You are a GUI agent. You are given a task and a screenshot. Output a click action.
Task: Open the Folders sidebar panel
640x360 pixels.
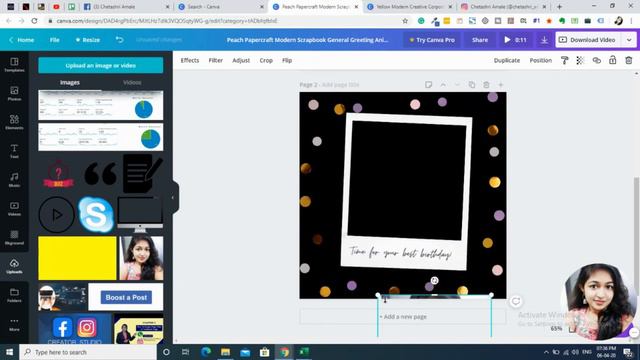(x=14, y=295)
